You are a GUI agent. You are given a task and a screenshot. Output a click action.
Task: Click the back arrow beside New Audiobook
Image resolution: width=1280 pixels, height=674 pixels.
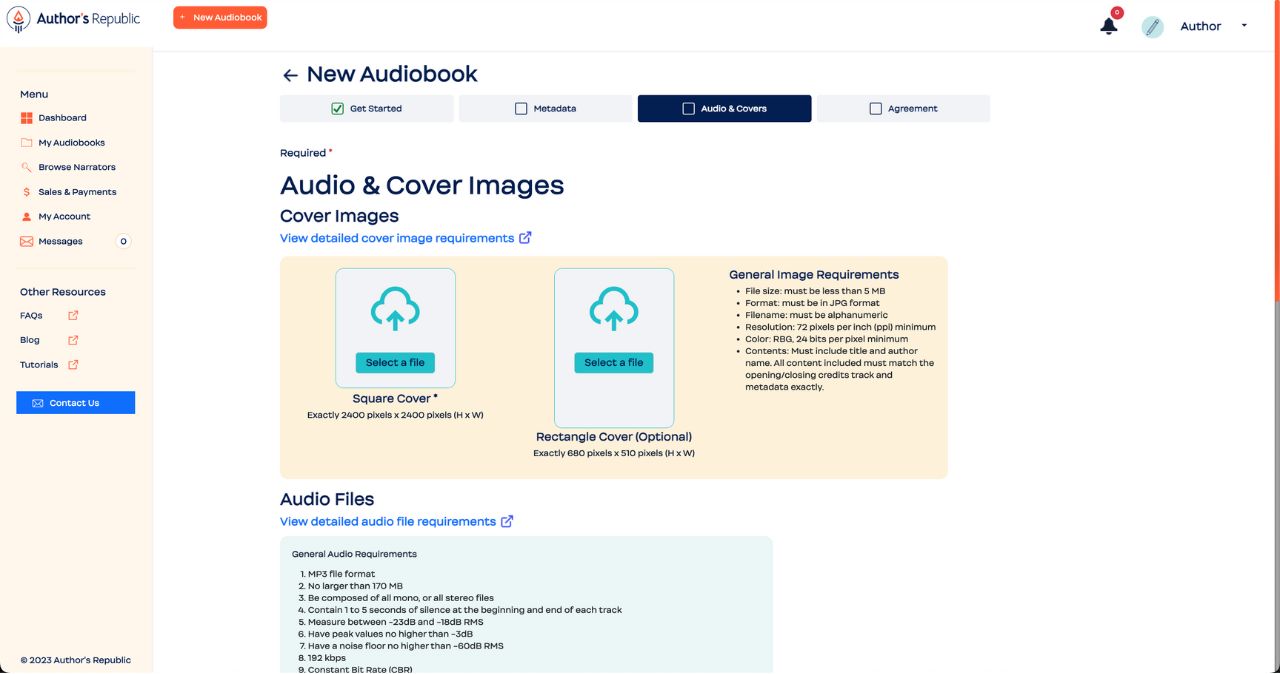point(290,75)
